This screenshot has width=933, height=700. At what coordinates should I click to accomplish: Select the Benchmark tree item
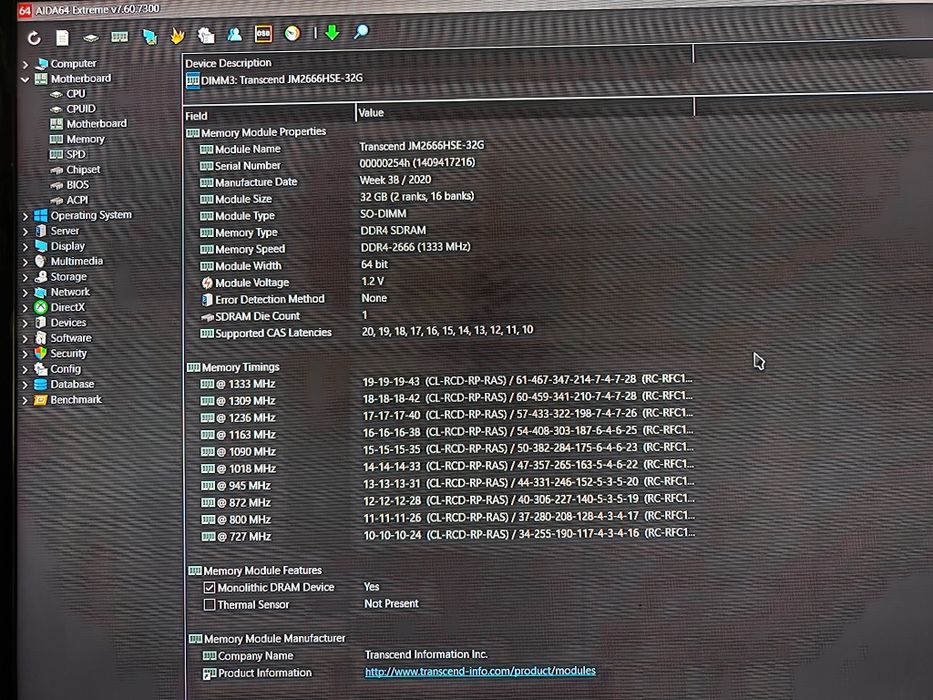pos(68,400)
